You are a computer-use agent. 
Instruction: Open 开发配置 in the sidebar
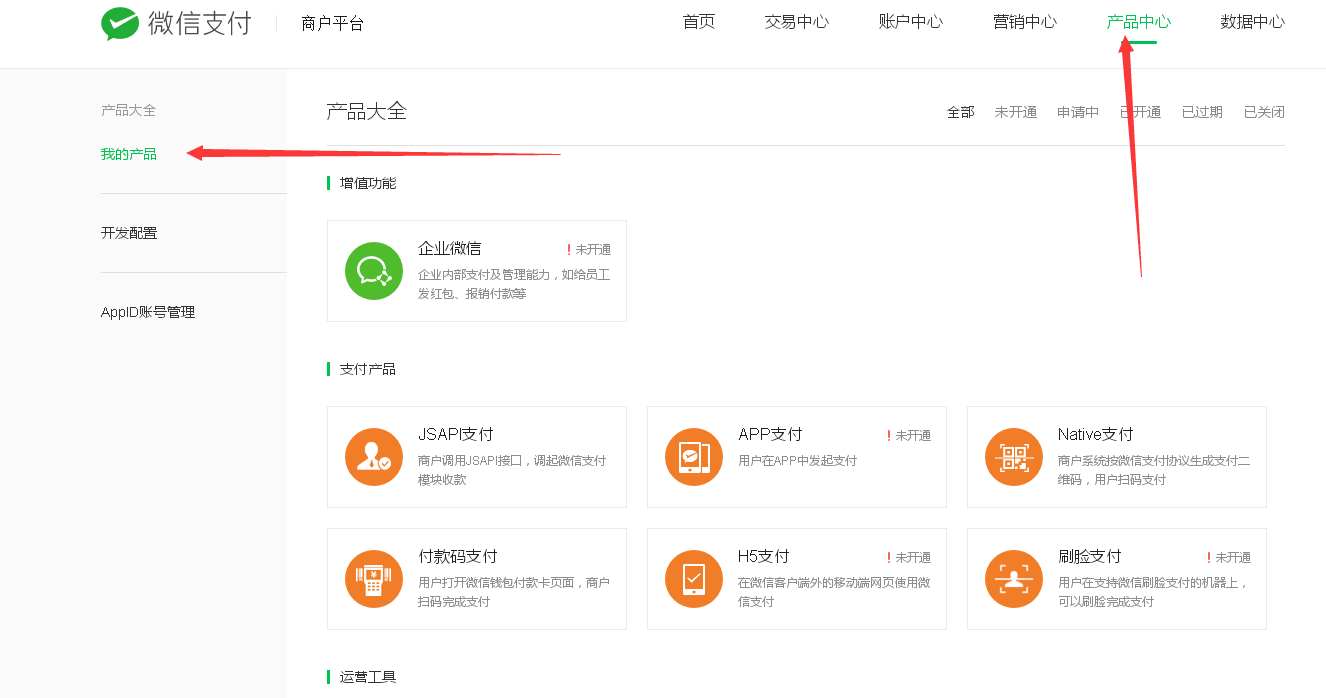pos(129,233)
